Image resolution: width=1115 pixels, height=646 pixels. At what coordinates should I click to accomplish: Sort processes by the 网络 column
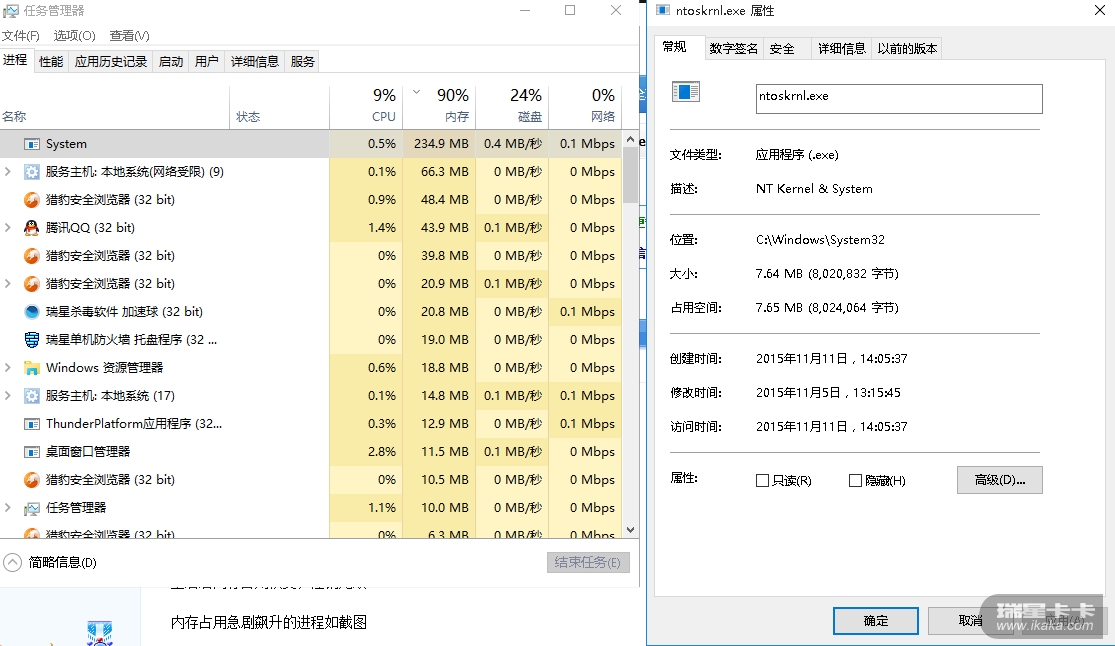(586, 107)
